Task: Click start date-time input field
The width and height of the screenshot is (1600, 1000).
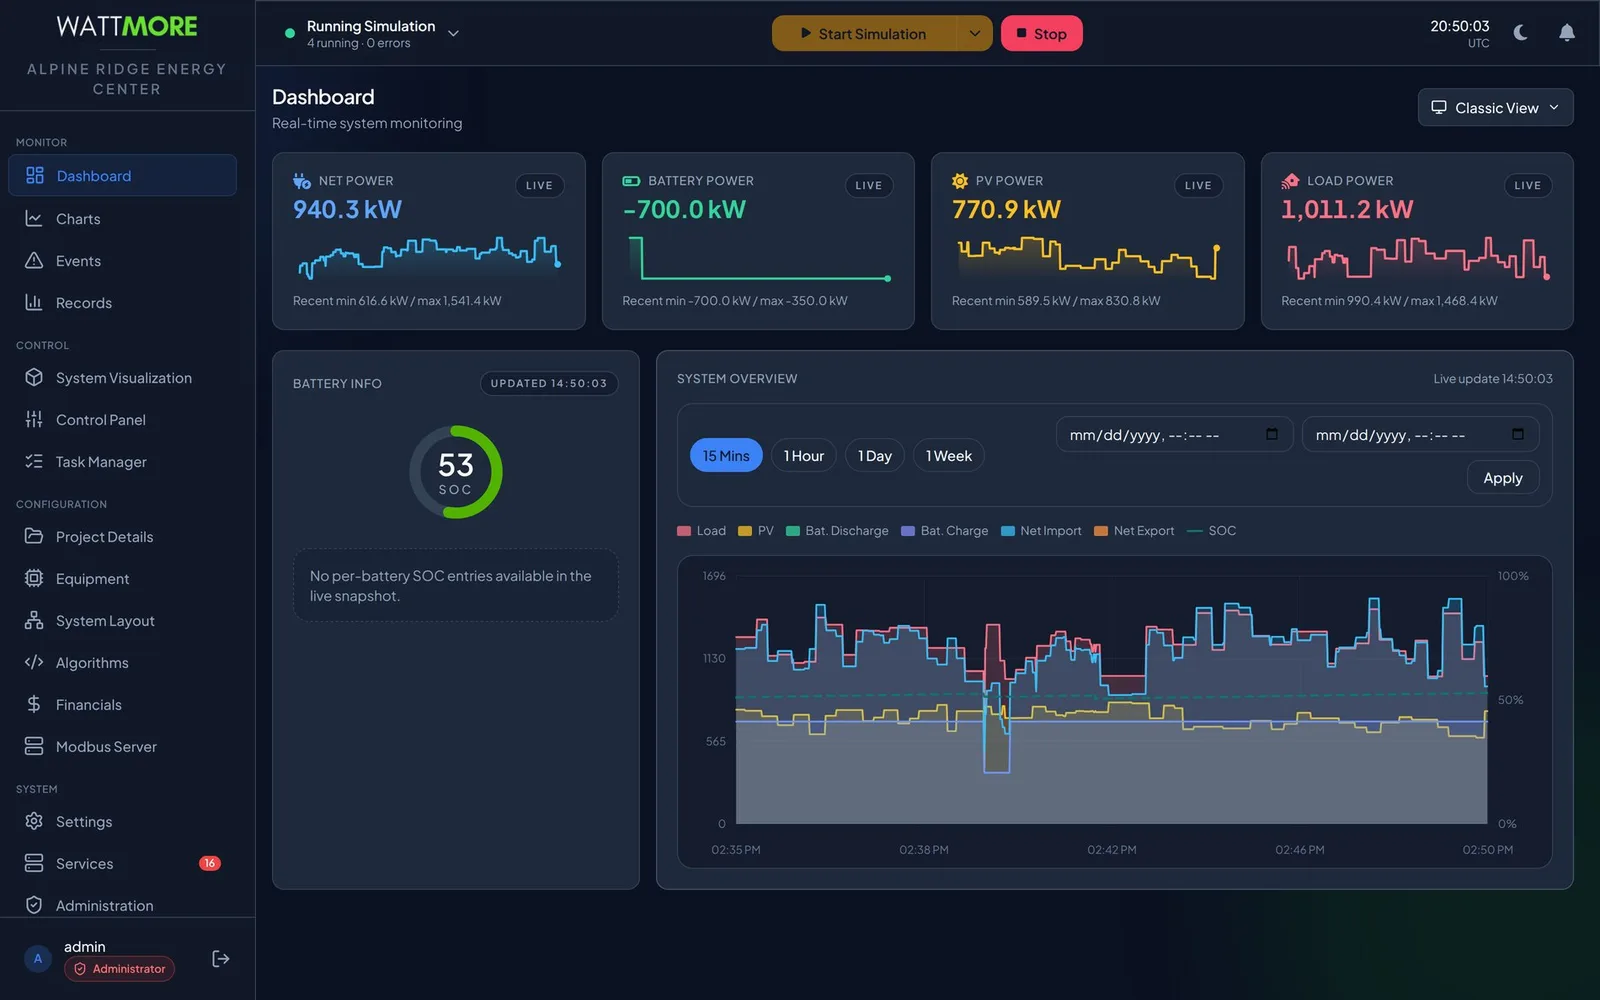Action: click(x=1174, y=435)
